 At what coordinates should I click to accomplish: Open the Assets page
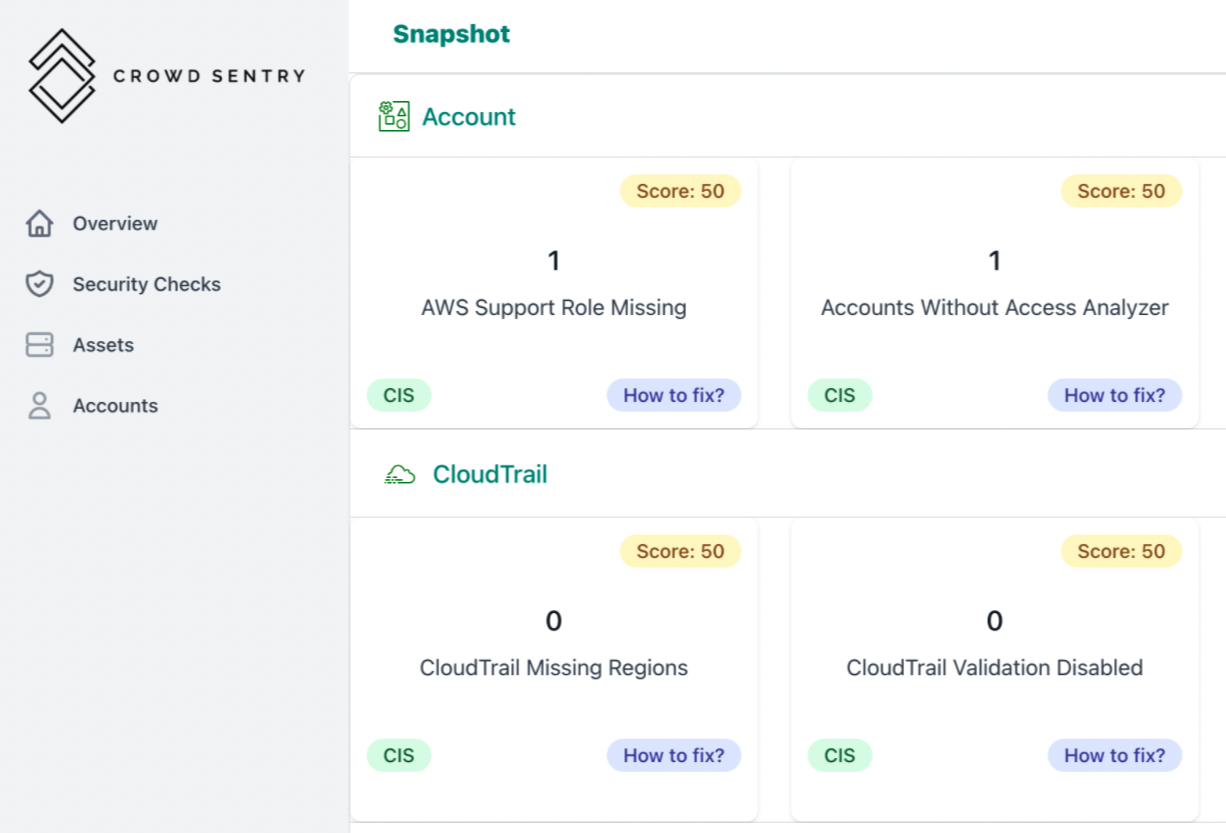(x=103, y=345)
